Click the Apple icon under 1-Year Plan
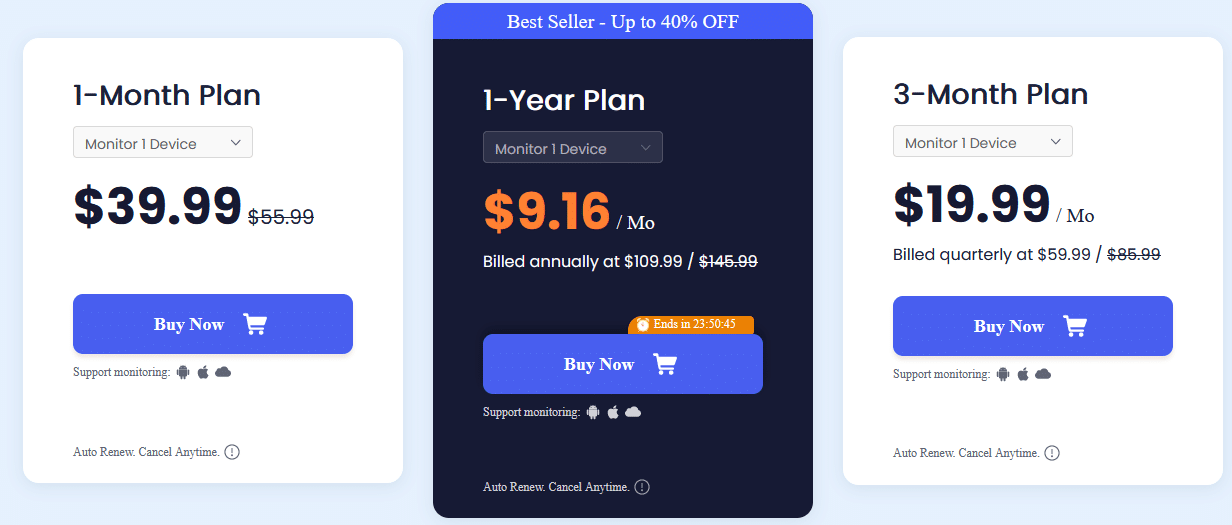Screen dimensions: 1232x525 coord(613,412)
